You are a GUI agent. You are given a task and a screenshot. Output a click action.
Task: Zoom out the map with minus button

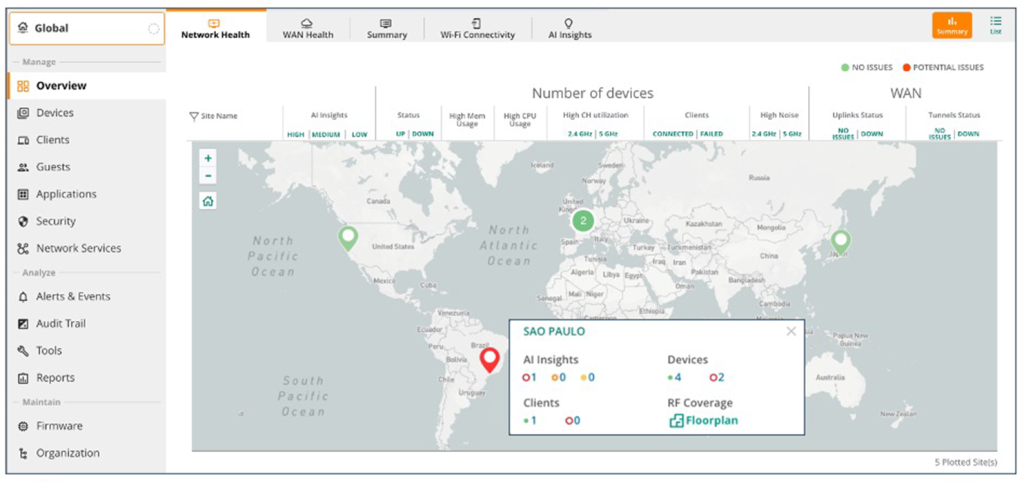coord(208,176)
